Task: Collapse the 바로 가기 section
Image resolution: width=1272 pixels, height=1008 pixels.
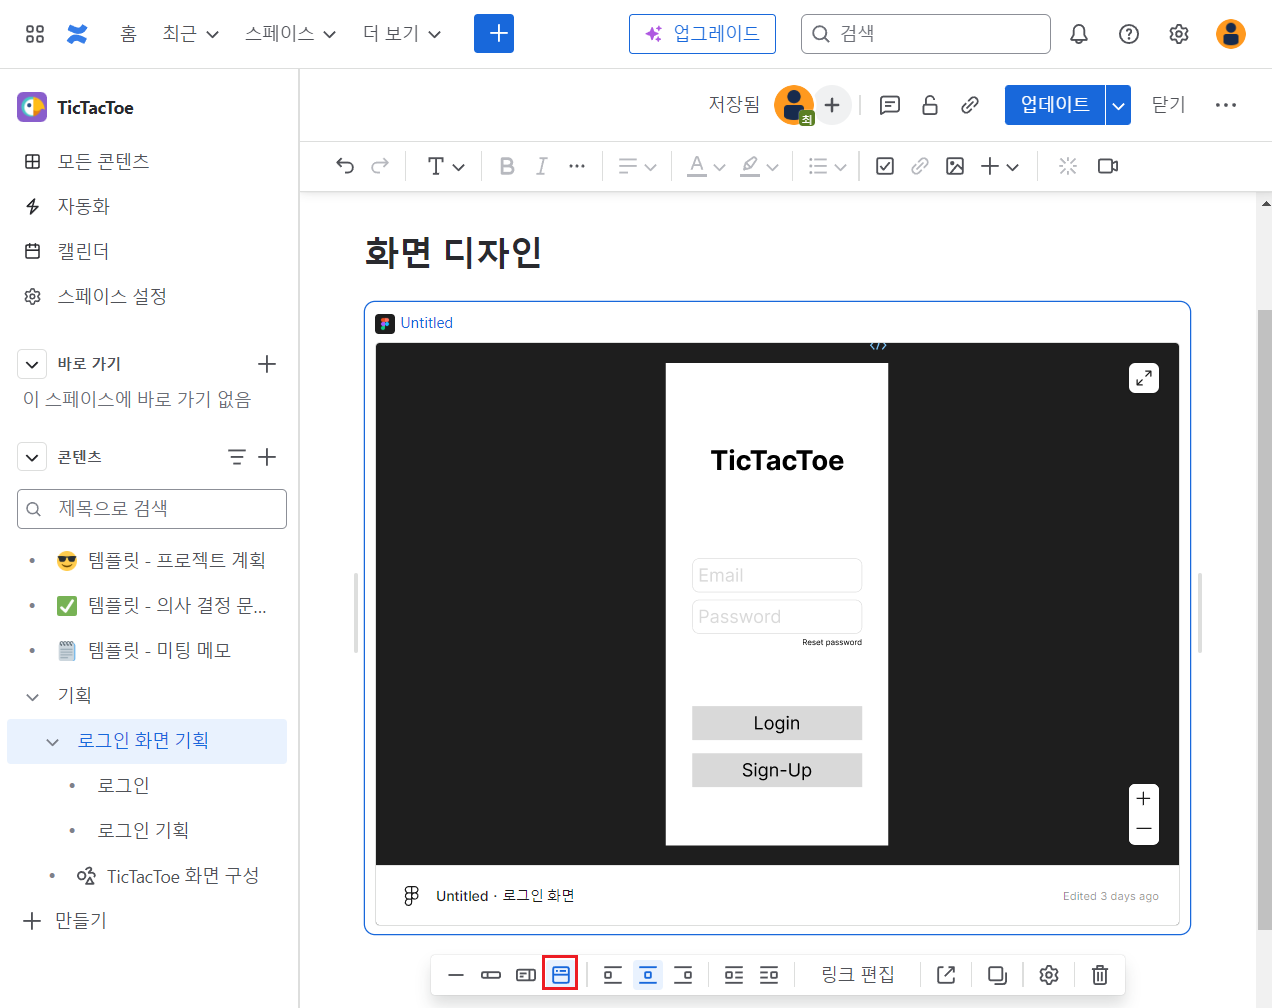Action: pos(32,364)
